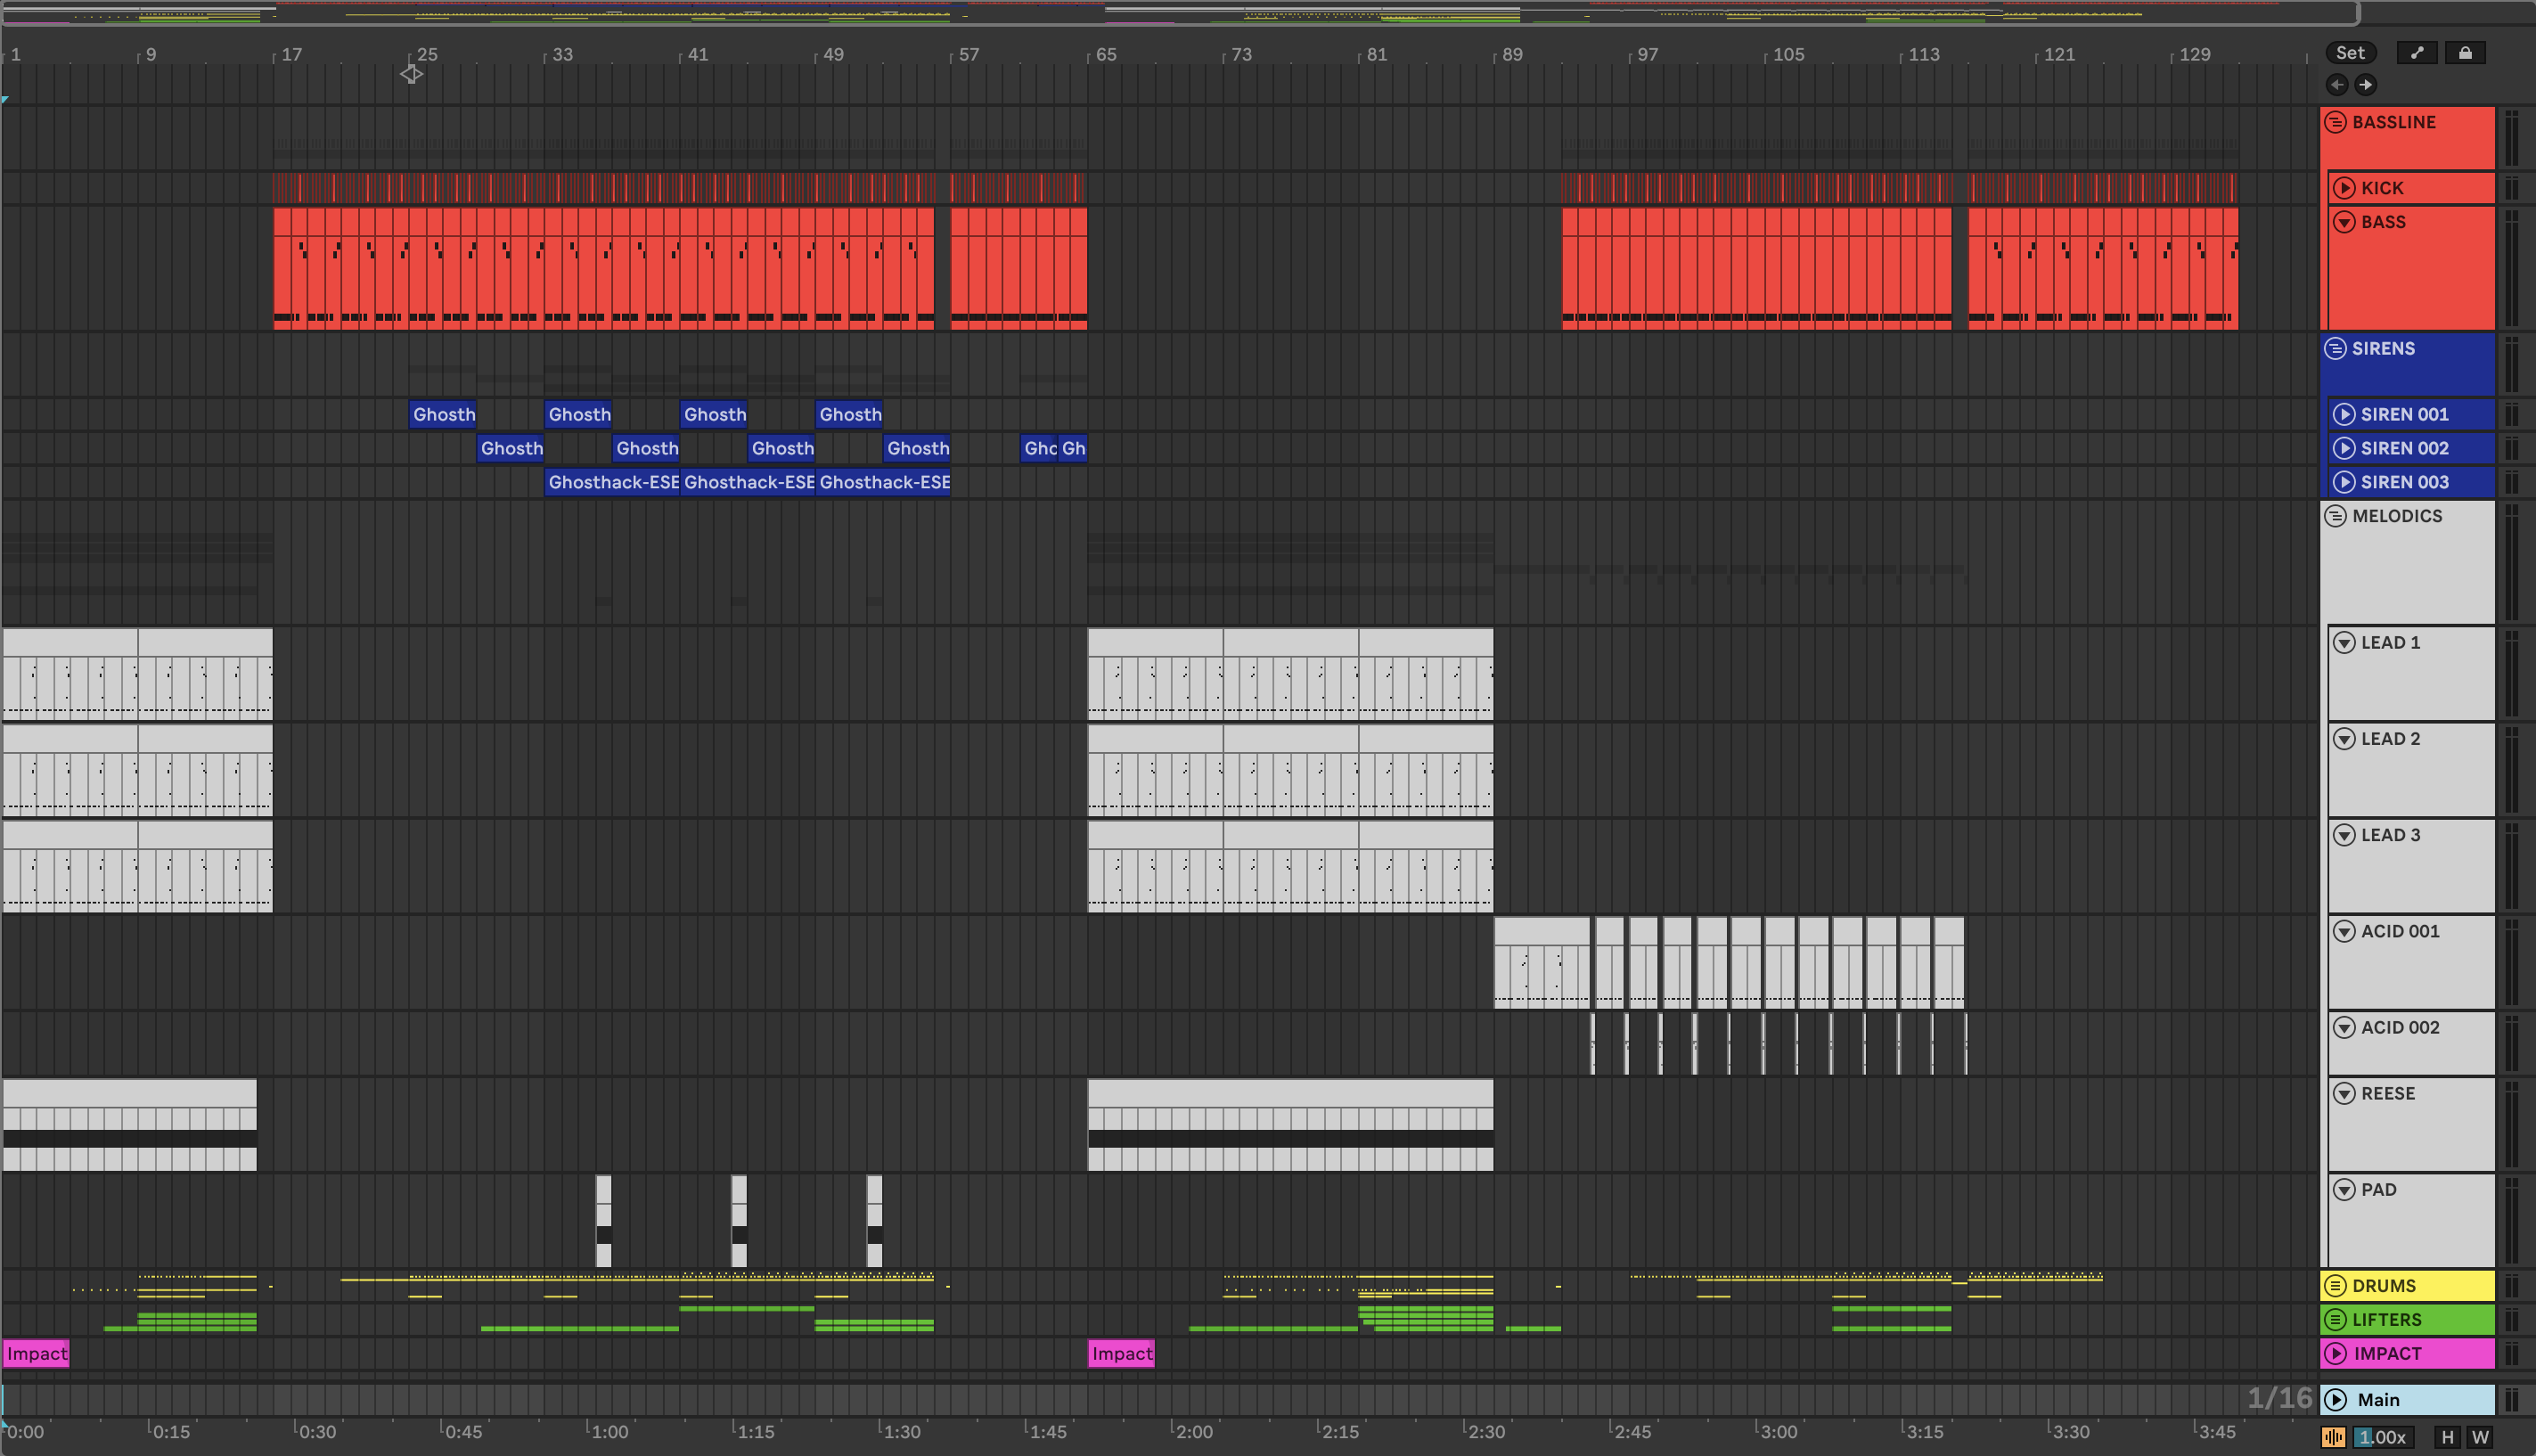Select Ghosthack-ESE clip starting at bar 49
The height and width of the screenshot is (1456, 2536).
click(883, 482)
